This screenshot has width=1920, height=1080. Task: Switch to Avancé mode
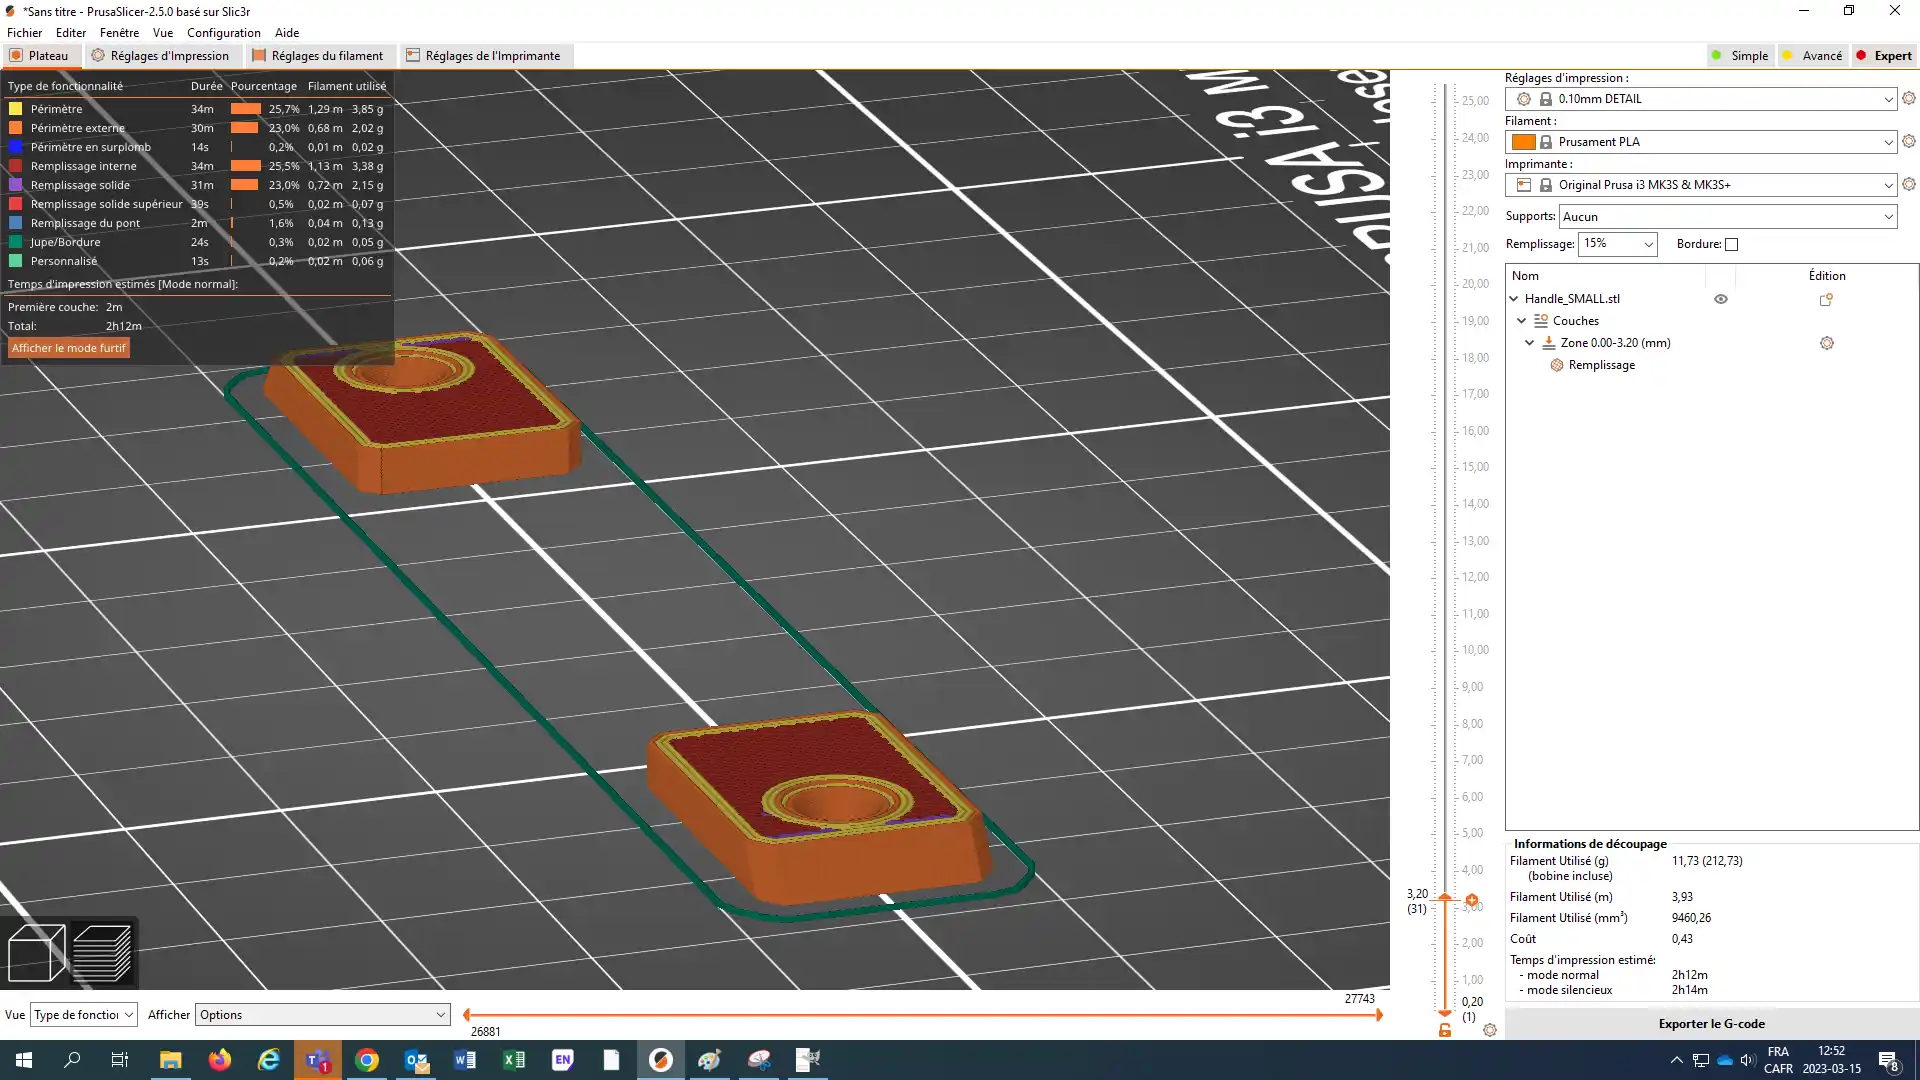[x=1812, y=56]
